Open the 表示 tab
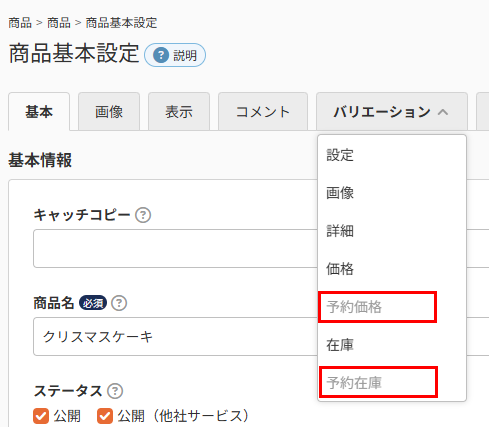This screenshot has width=489, height=427. [179, 112]
